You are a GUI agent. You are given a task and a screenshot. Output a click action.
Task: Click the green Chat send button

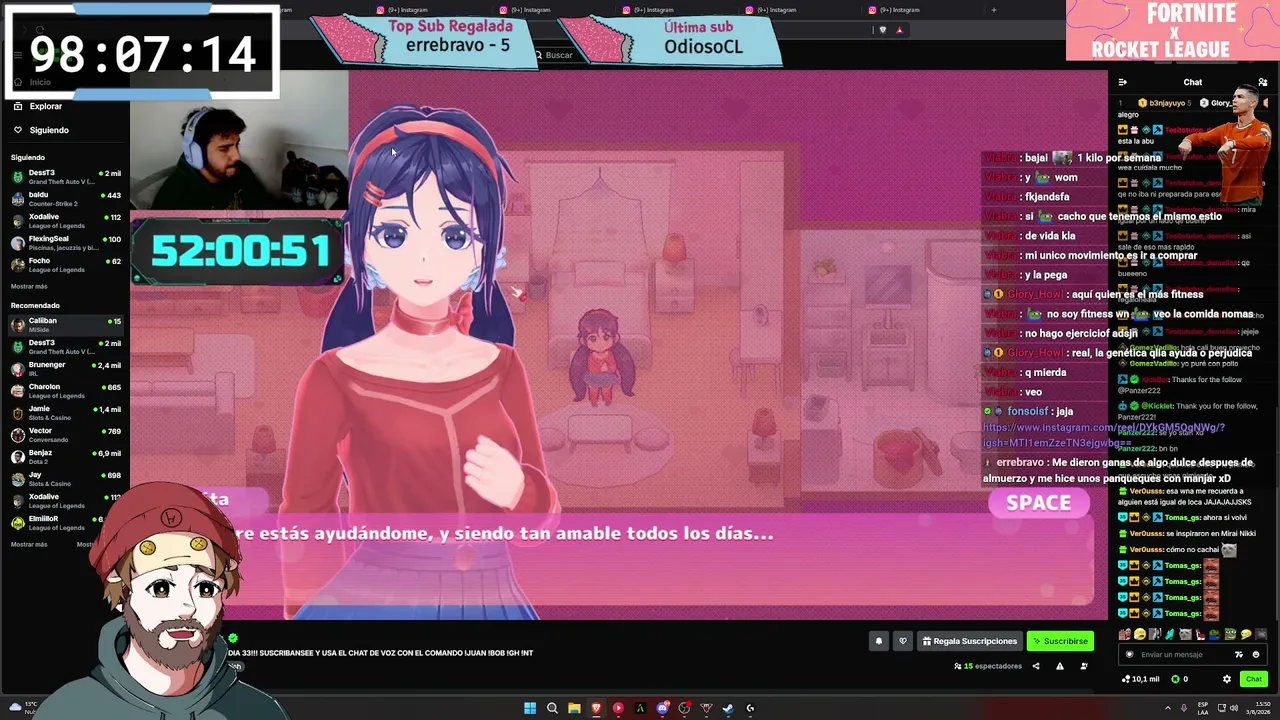(x=1253, y=679)
